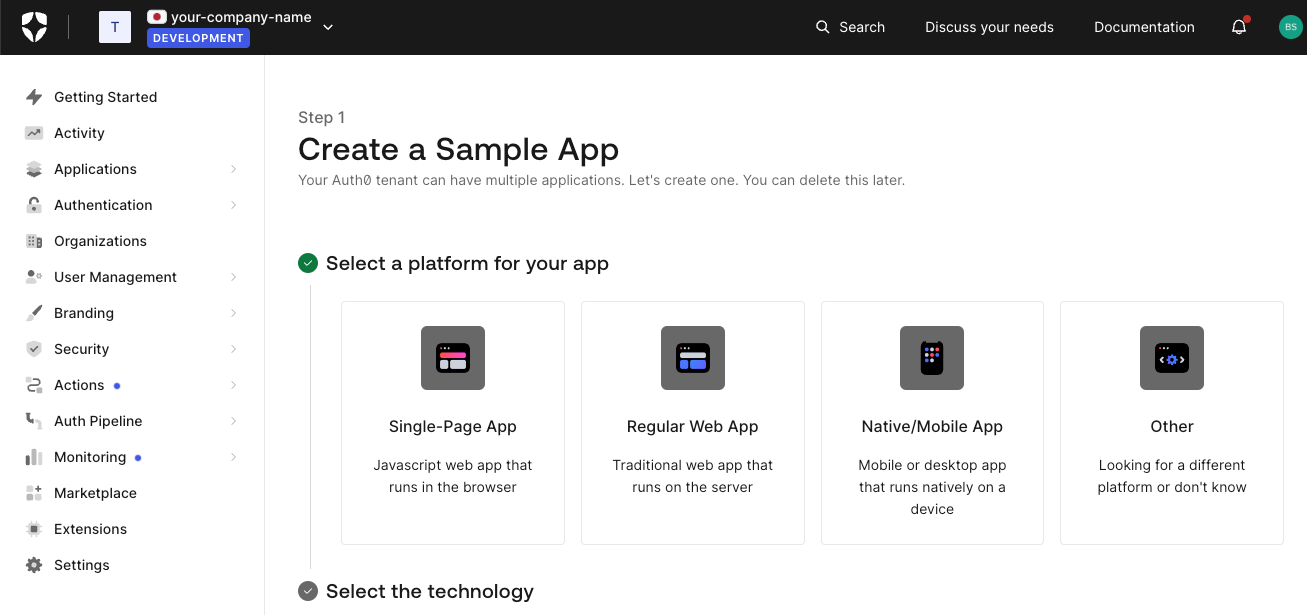Viewport: 1307px width, 615px height.
Task: Open the Documentation link
Action: [x=1144, y=27]
